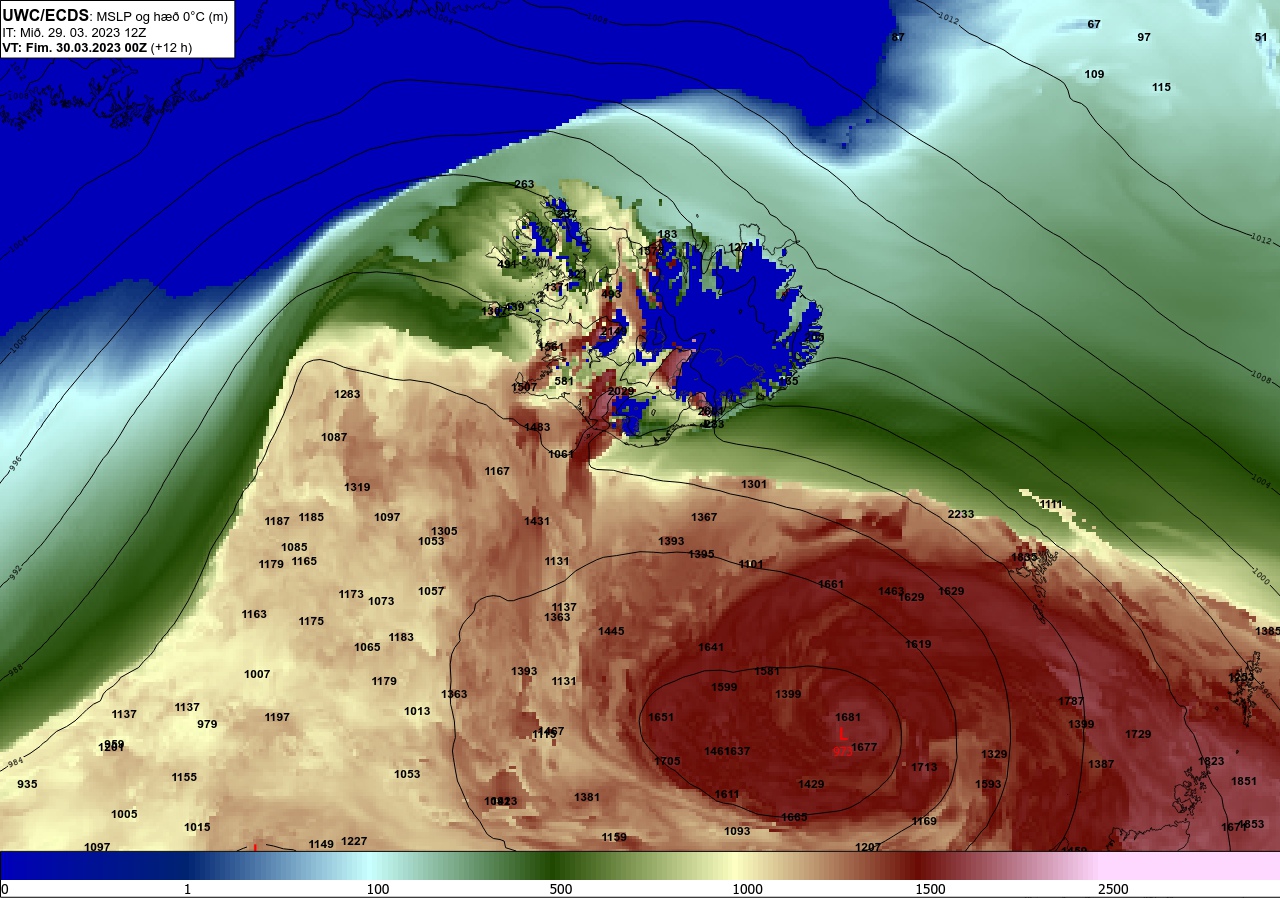
Task: Click the 1611 height value
Action: coord(727,794)
